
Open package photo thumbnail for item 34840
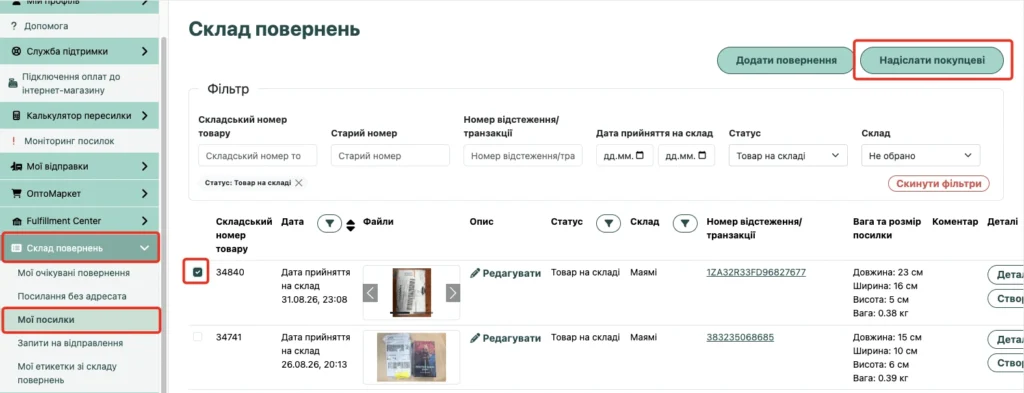click(411, 292)
